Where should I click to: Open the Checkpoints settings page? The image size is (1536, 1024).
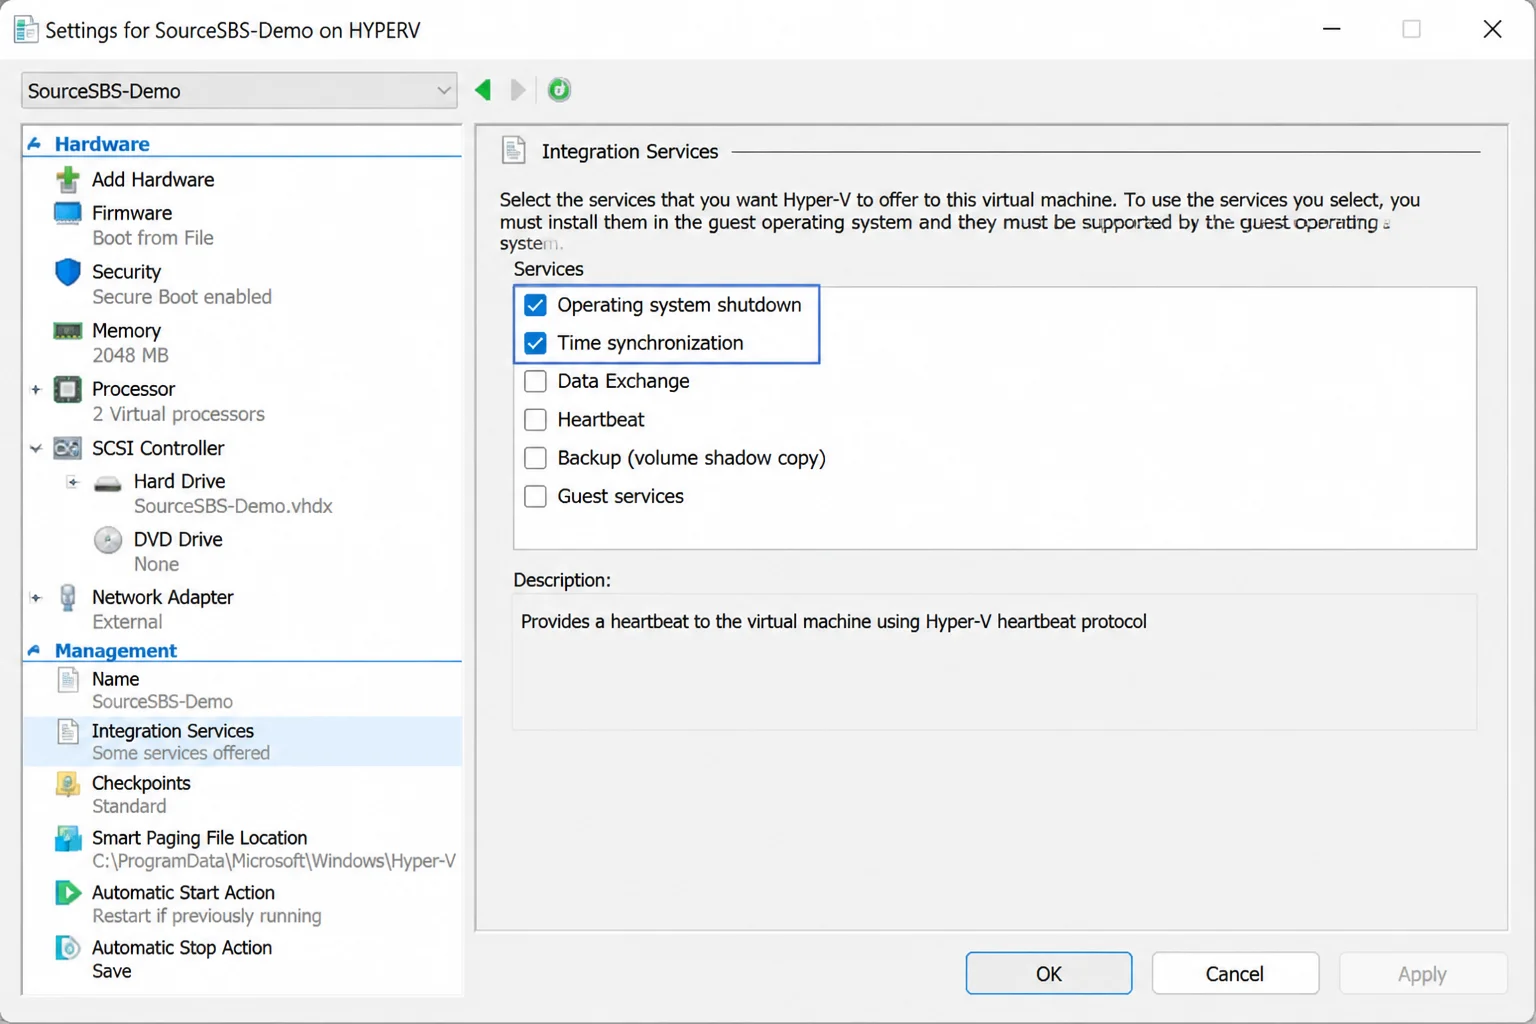coord(141,783)
